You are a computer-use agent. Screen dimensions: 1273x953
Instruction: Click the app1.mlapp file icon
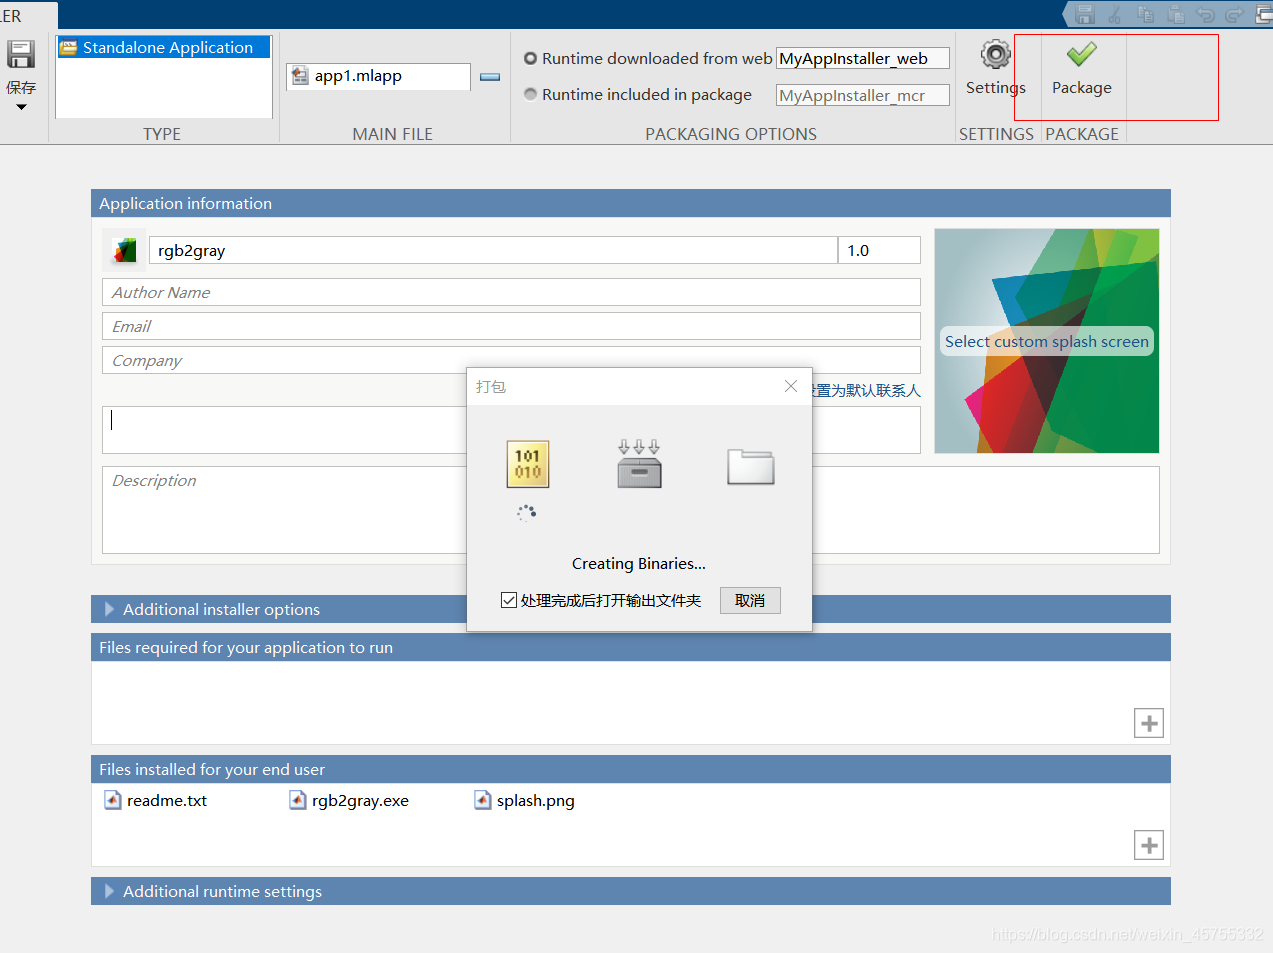300,76
